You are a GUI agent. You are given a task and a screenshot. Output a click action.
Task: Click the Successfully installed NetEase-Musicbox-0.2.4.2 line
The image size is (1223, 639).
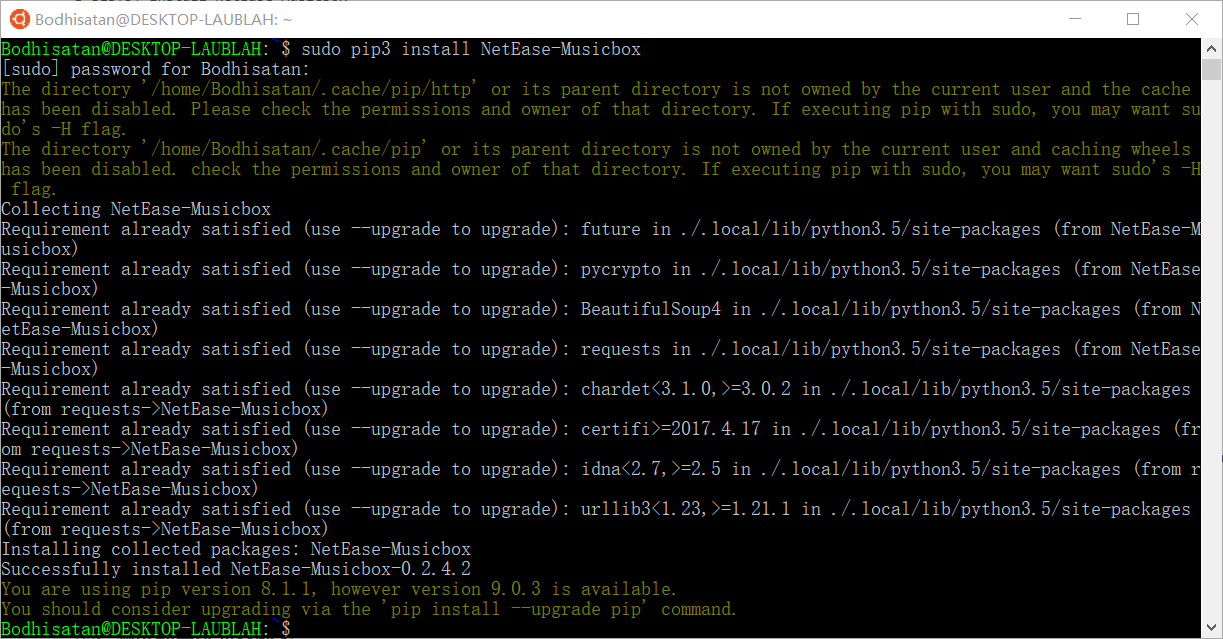pos(236,568)
